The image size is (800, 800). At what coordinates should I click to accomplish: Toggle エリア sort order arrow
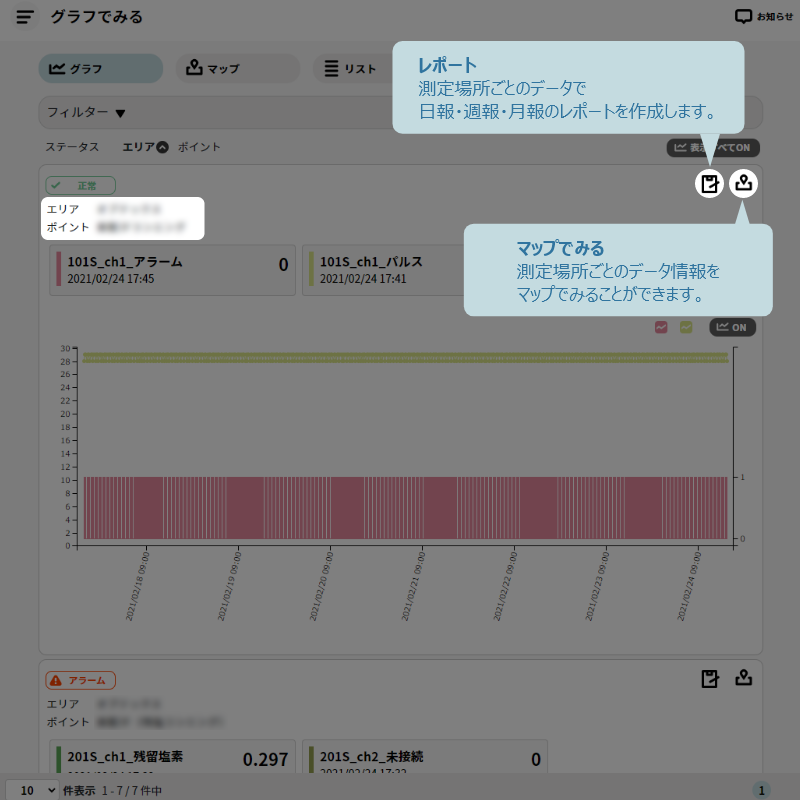pyautogui.click(x=162, y=147)
